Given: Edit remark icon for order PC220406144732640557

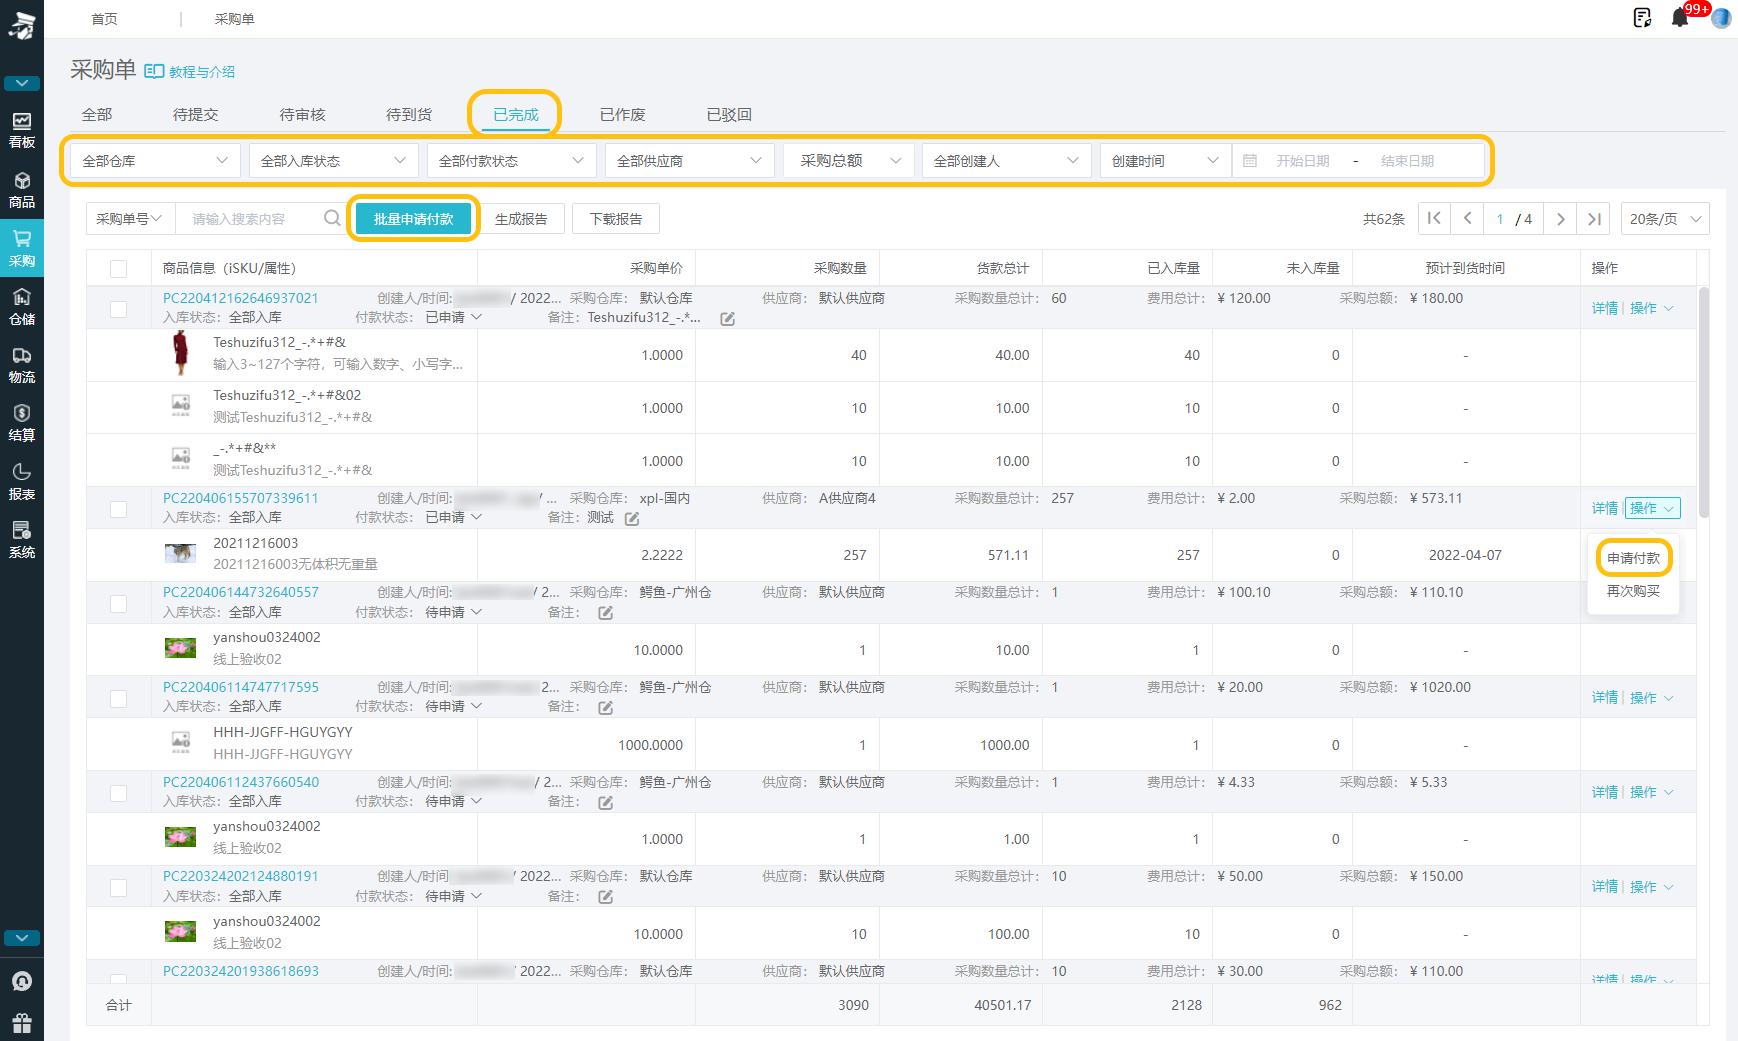Looking at the screenshot, I should 605,613.
